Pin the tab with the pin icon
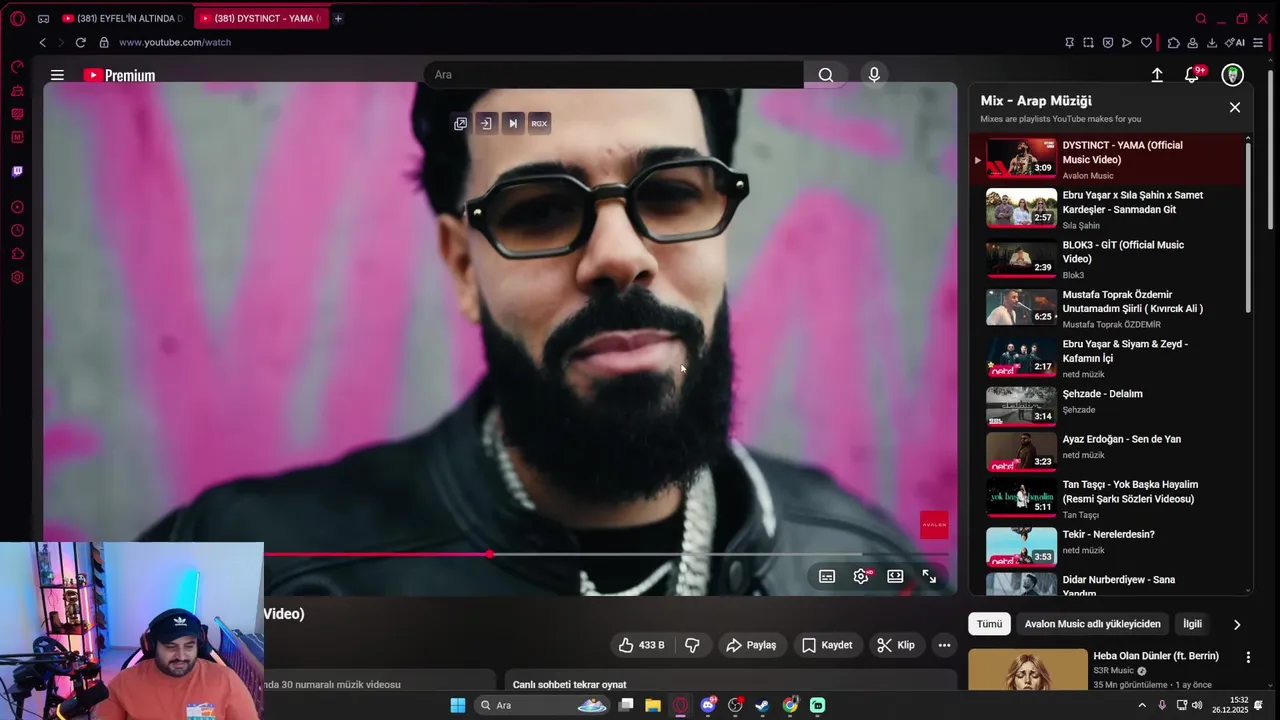The width and height of the screenshot is (1280, 720). pos(1069,43)
